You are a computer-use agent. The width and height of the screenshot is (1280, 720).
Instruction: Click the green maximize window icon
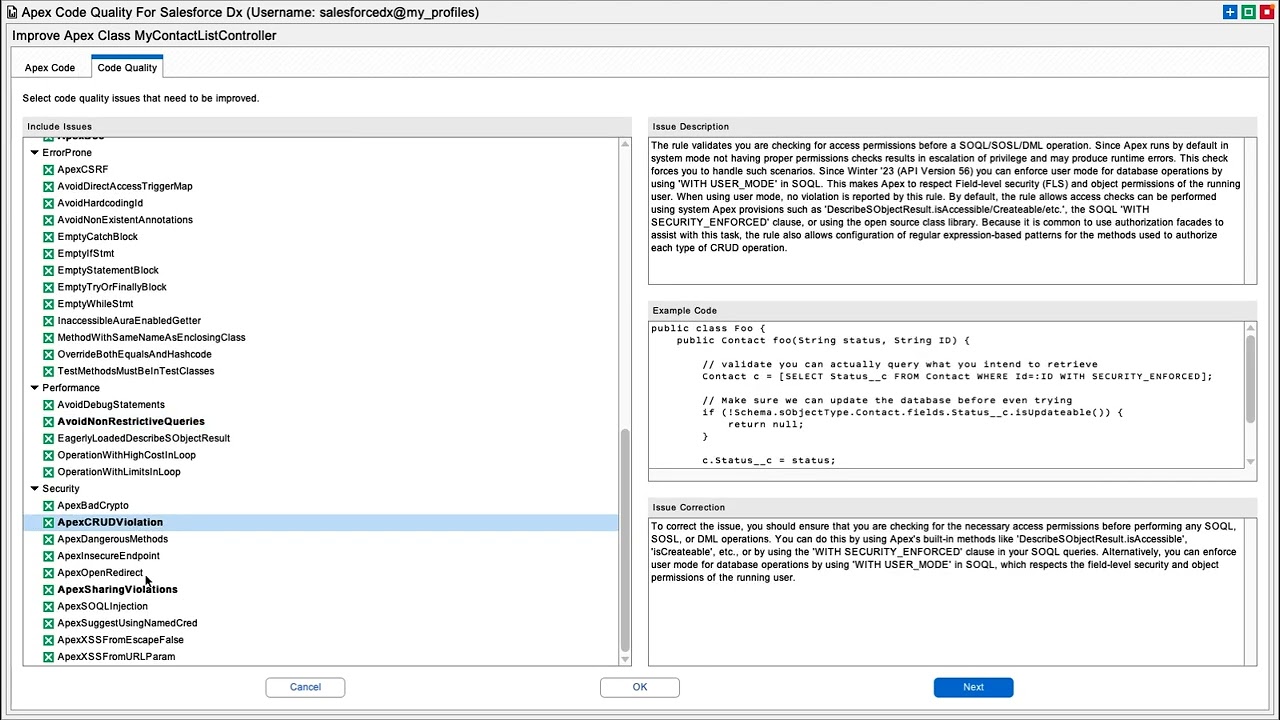[x=1249, y=12]
